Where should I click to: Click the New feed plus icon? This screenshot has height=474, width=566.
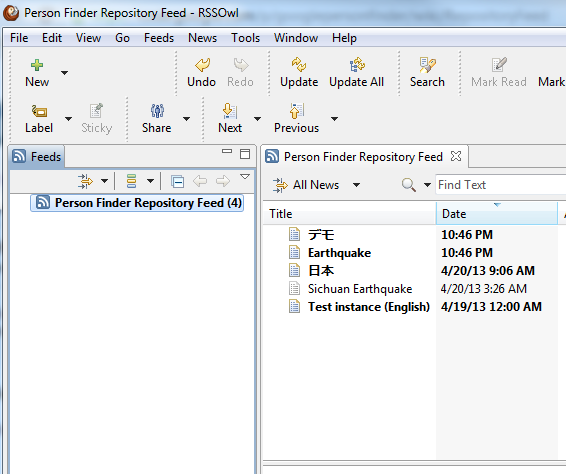tap(37, 65)
